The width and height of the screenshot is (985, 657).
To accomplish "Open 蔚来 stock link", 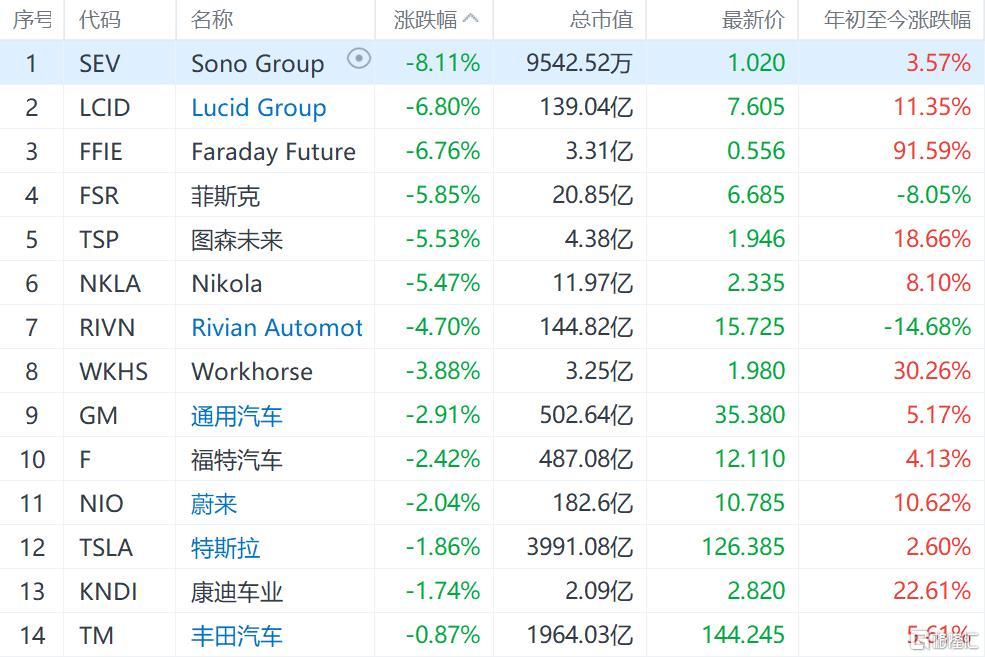I will coord(214,504).
